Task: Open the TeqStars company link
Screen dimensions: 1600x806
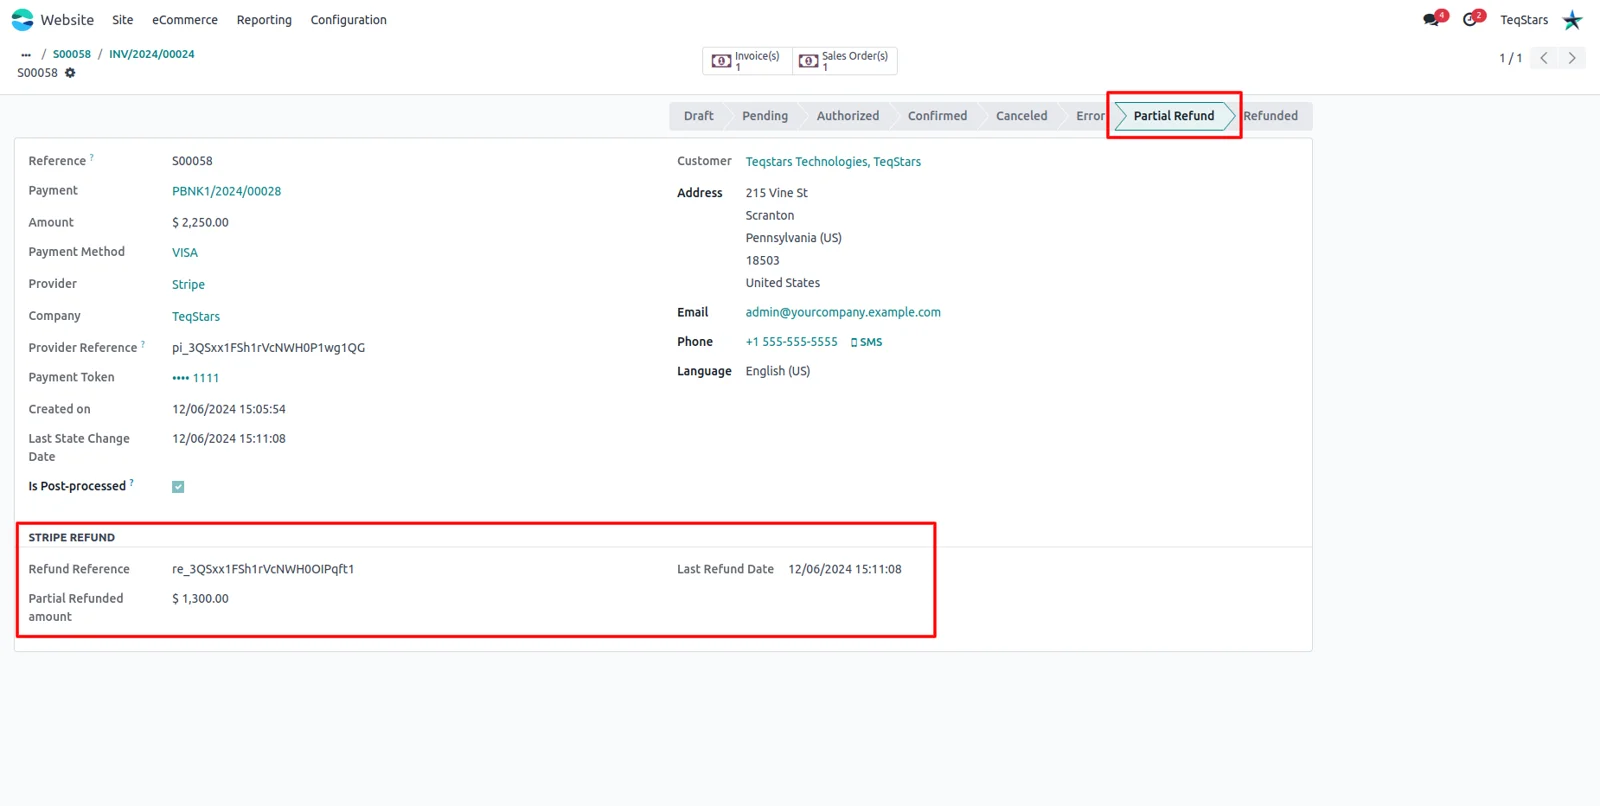Action: click(196, 317)
